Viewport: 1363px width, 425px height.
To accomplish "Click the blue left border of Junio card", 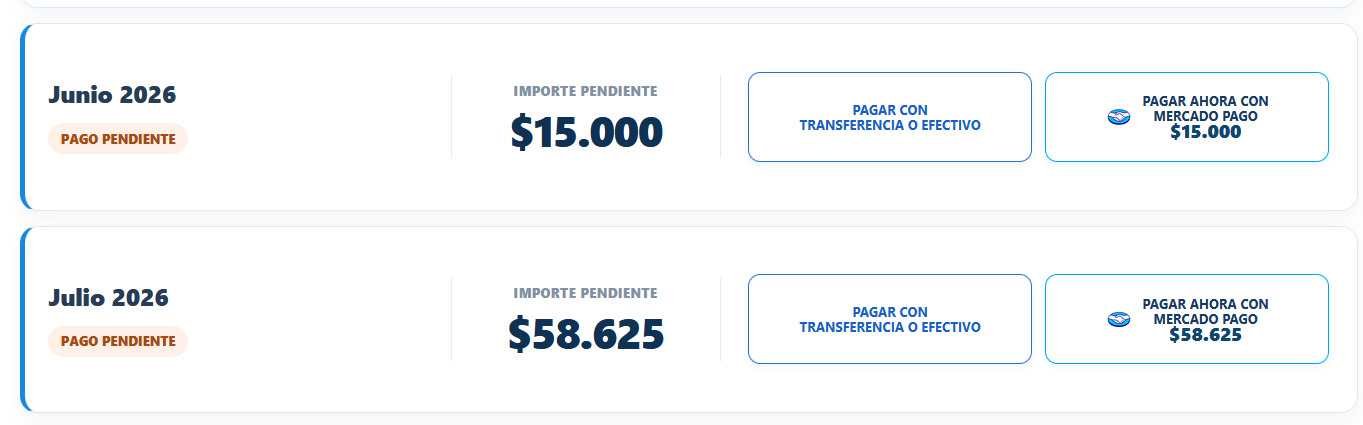I will point(23,117).
